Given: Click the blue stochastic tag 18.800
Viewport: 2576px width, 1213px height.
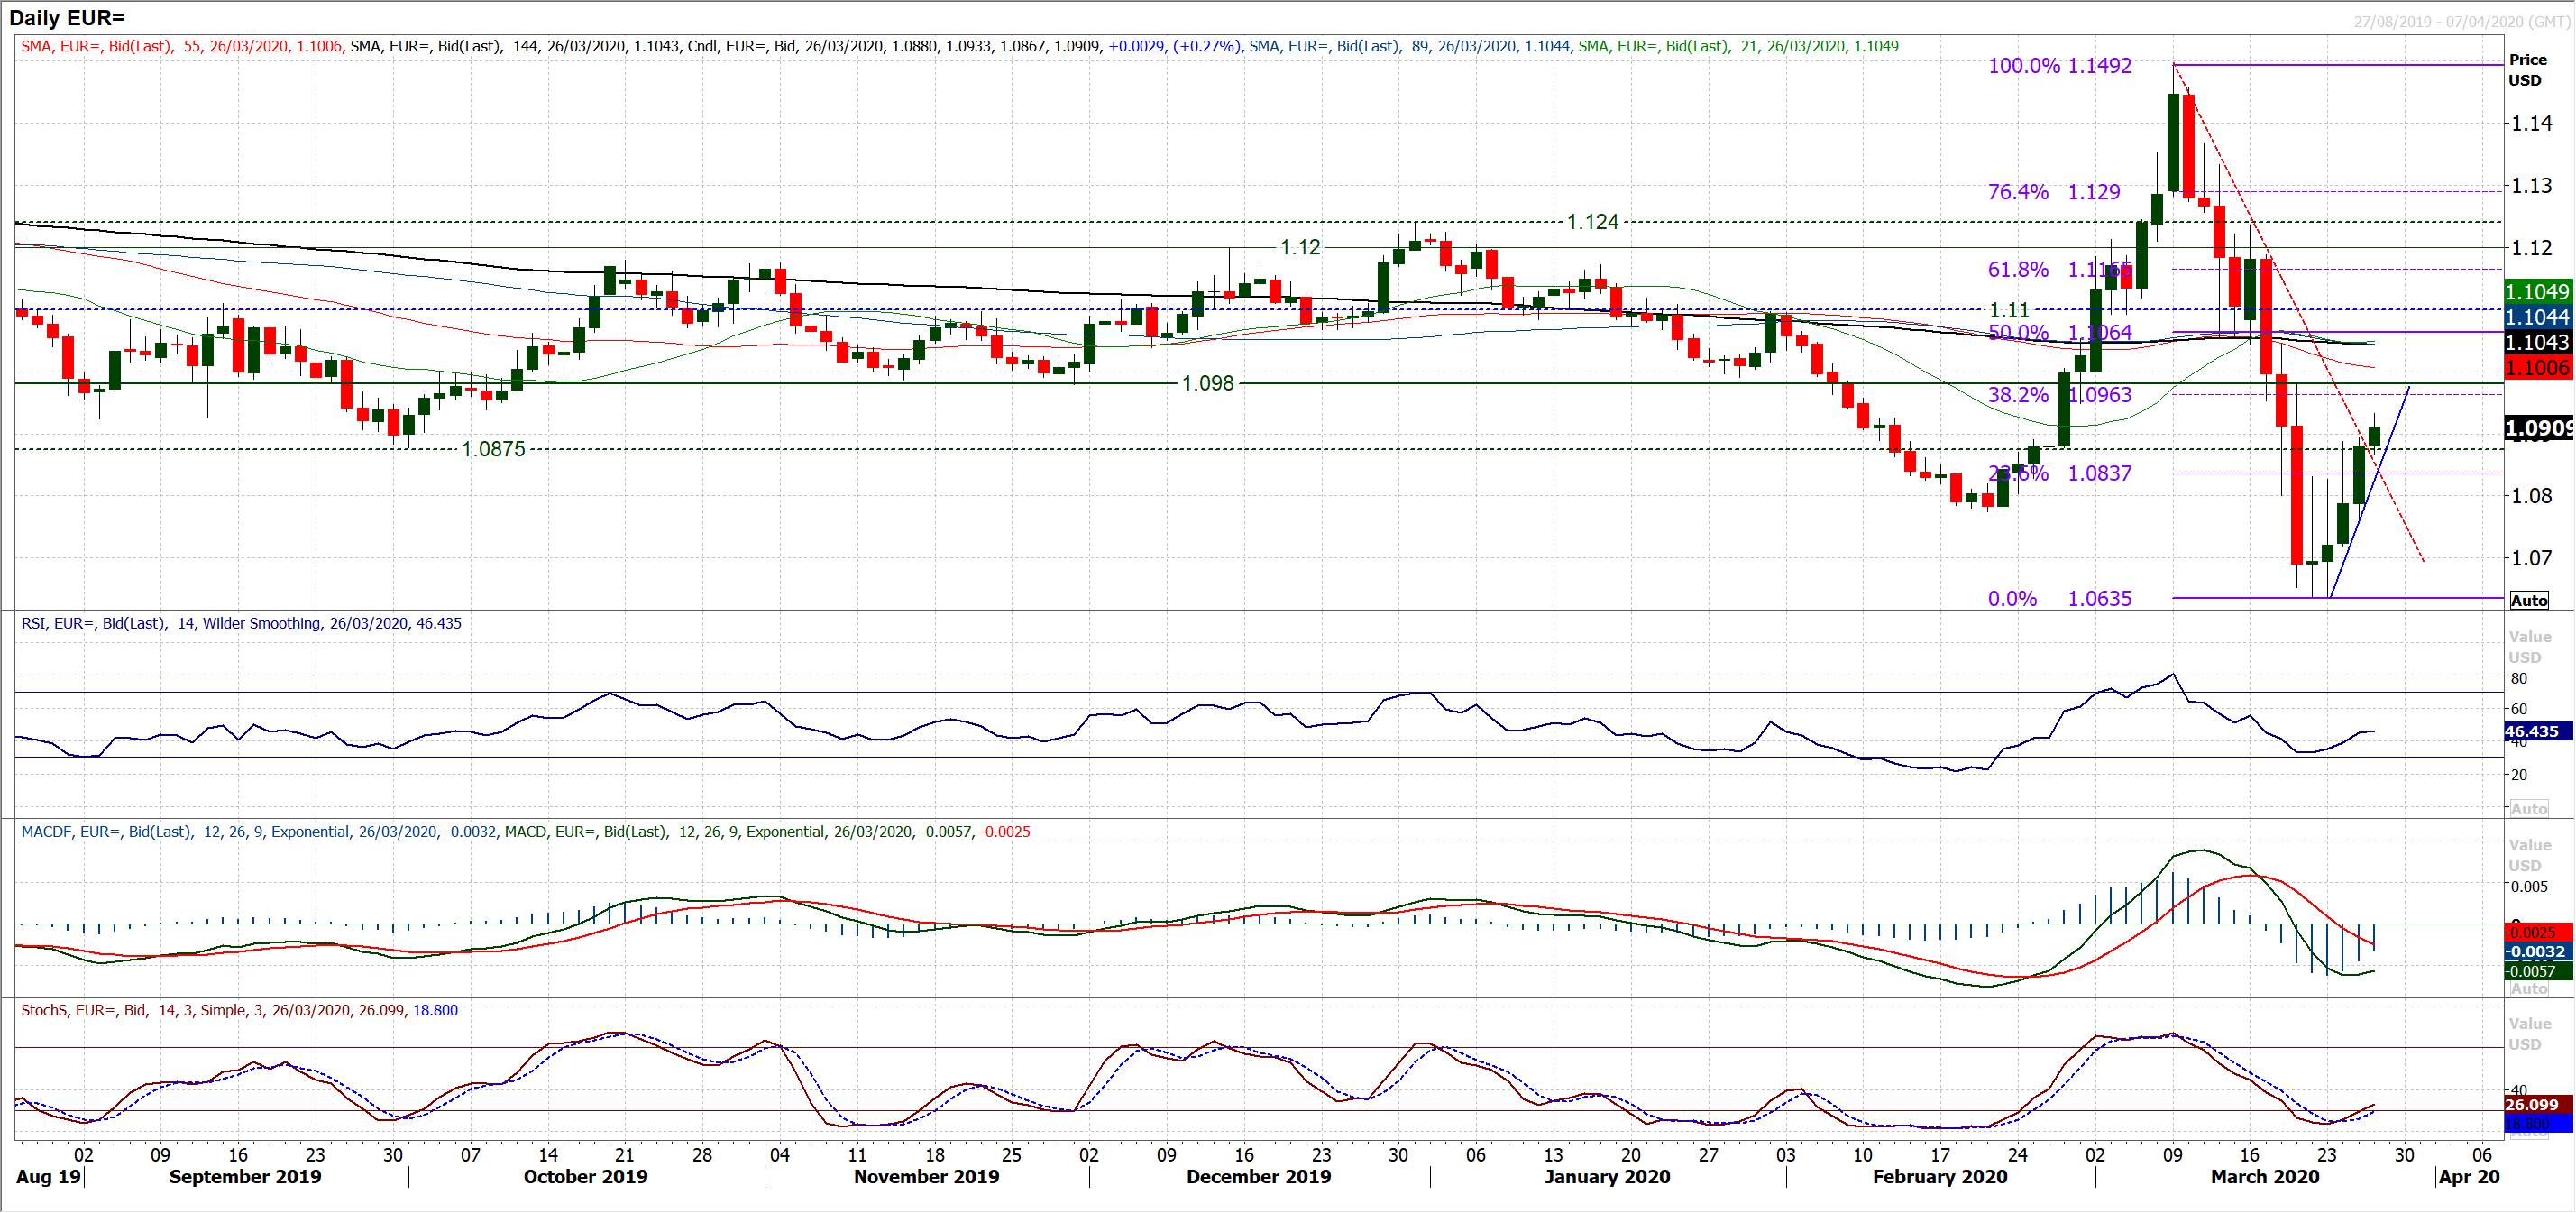Looking at the screenshot, I should (x=2538, y=1124).
